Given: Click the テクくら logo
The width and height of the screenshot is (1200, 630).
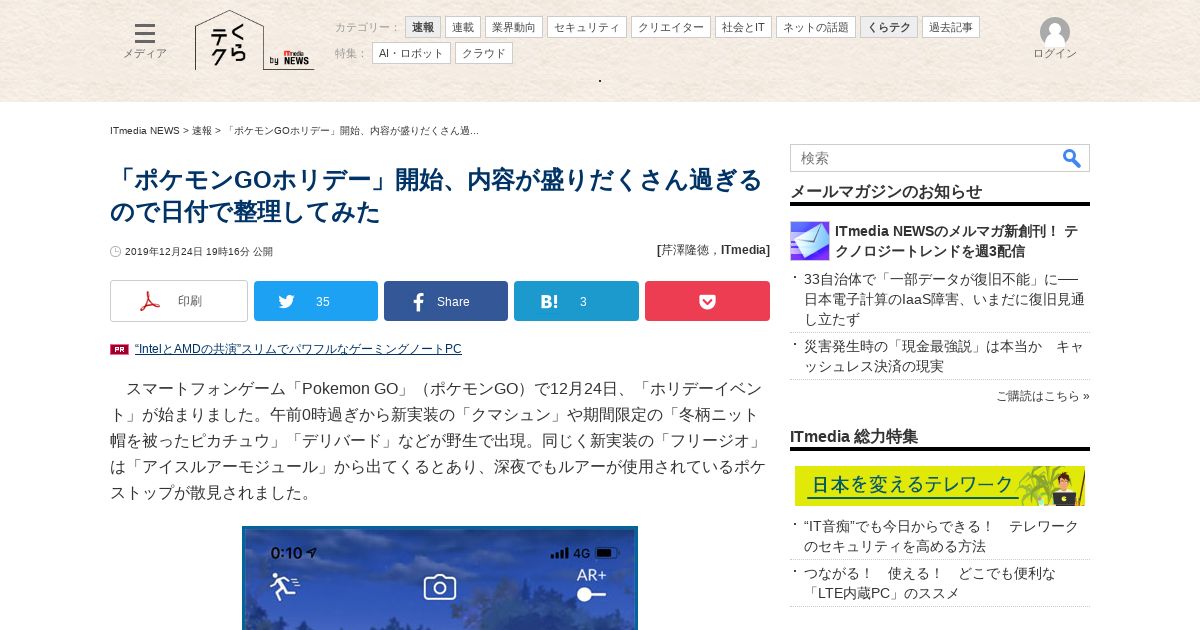Looking at the screenshot, I should (x=229, y=40).
